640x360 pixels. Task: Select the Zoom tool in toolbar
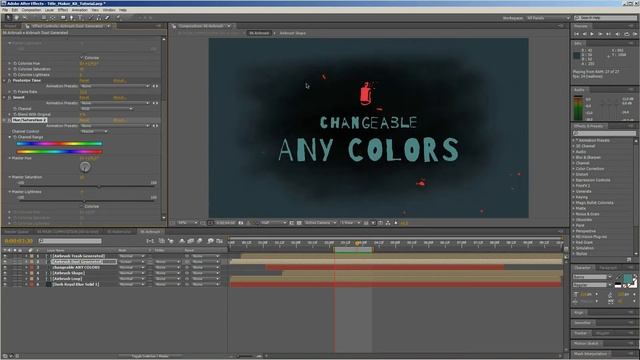[24, 18]
